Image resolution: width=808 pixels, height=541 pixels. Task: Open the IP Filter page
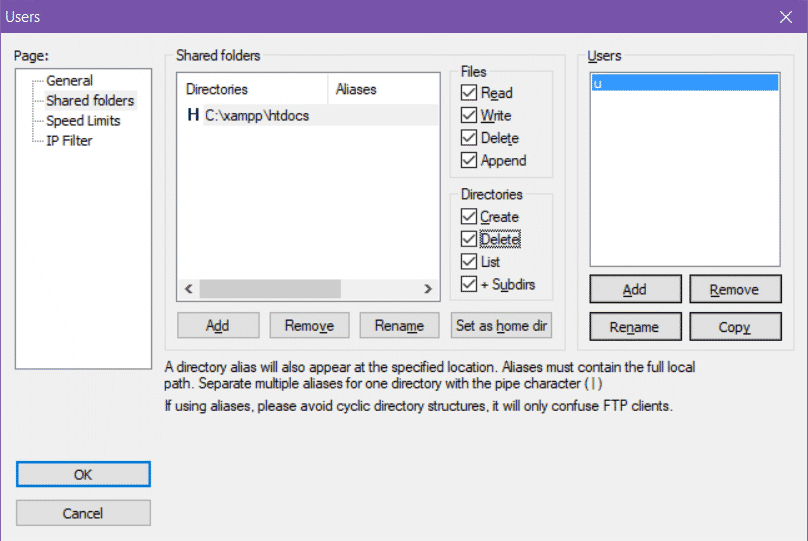(x=69, y=141)
